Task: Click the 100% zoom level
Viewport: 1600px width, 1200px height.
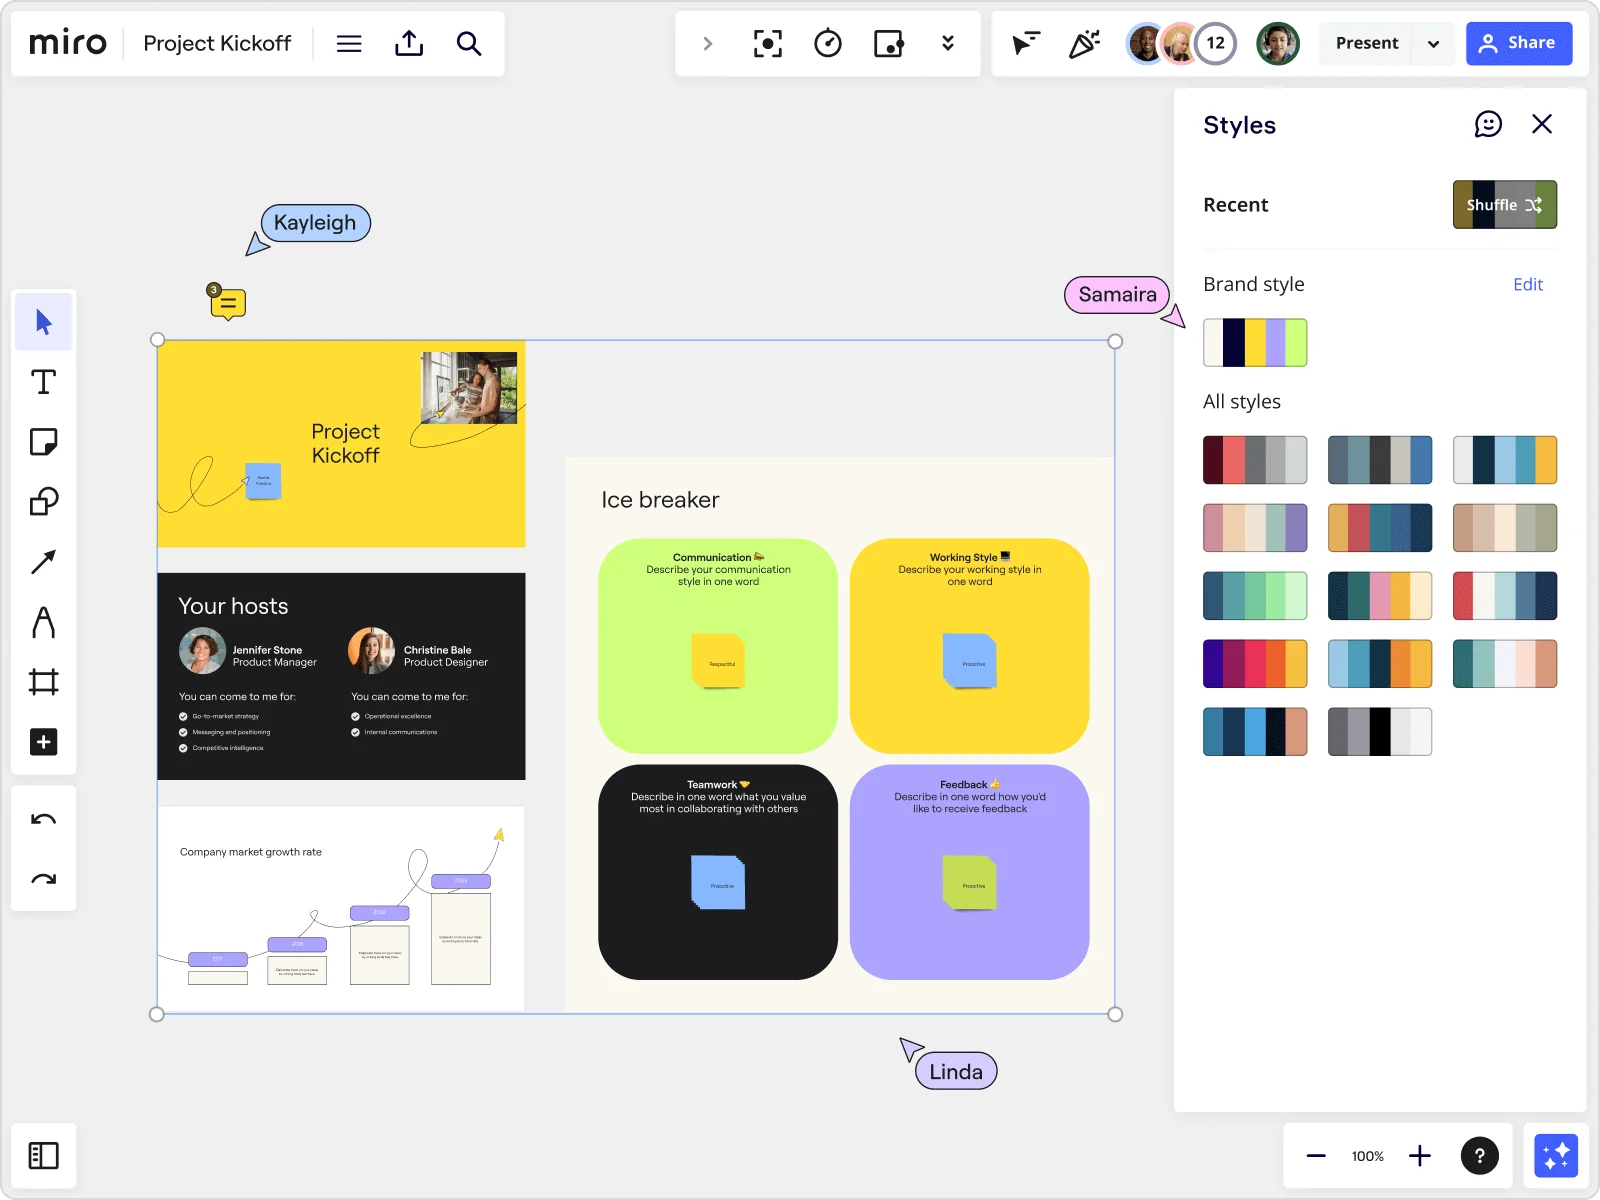Action: [1368, 1156]
